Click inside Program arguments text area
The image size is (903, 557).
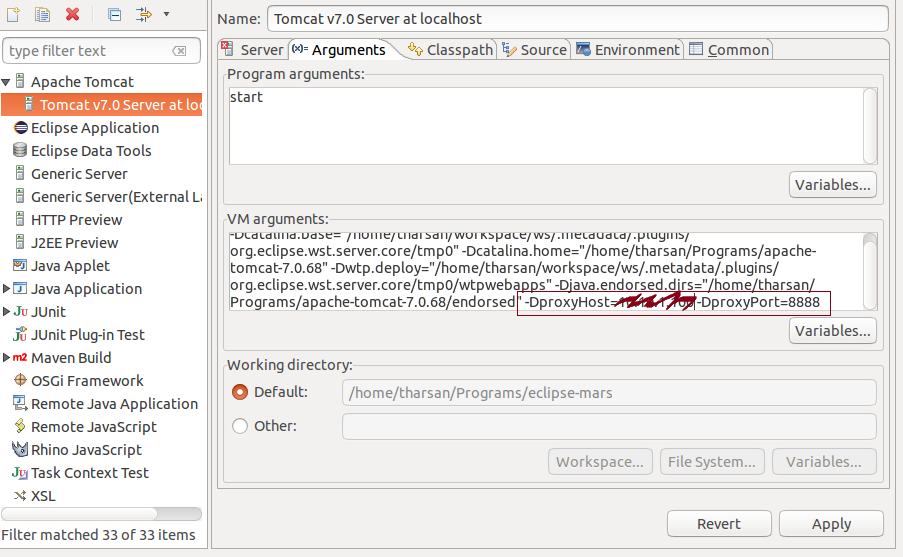pyautogui.click(x=546, y=126)
